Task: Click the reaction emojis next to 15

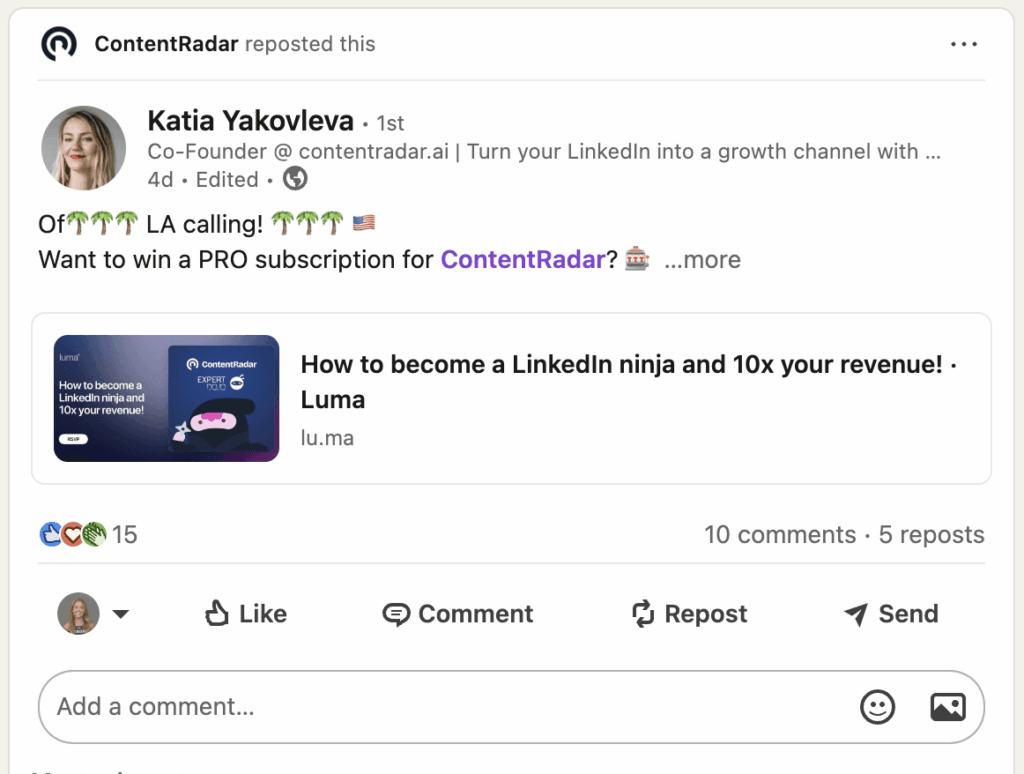Action: [x=73, y=535]
